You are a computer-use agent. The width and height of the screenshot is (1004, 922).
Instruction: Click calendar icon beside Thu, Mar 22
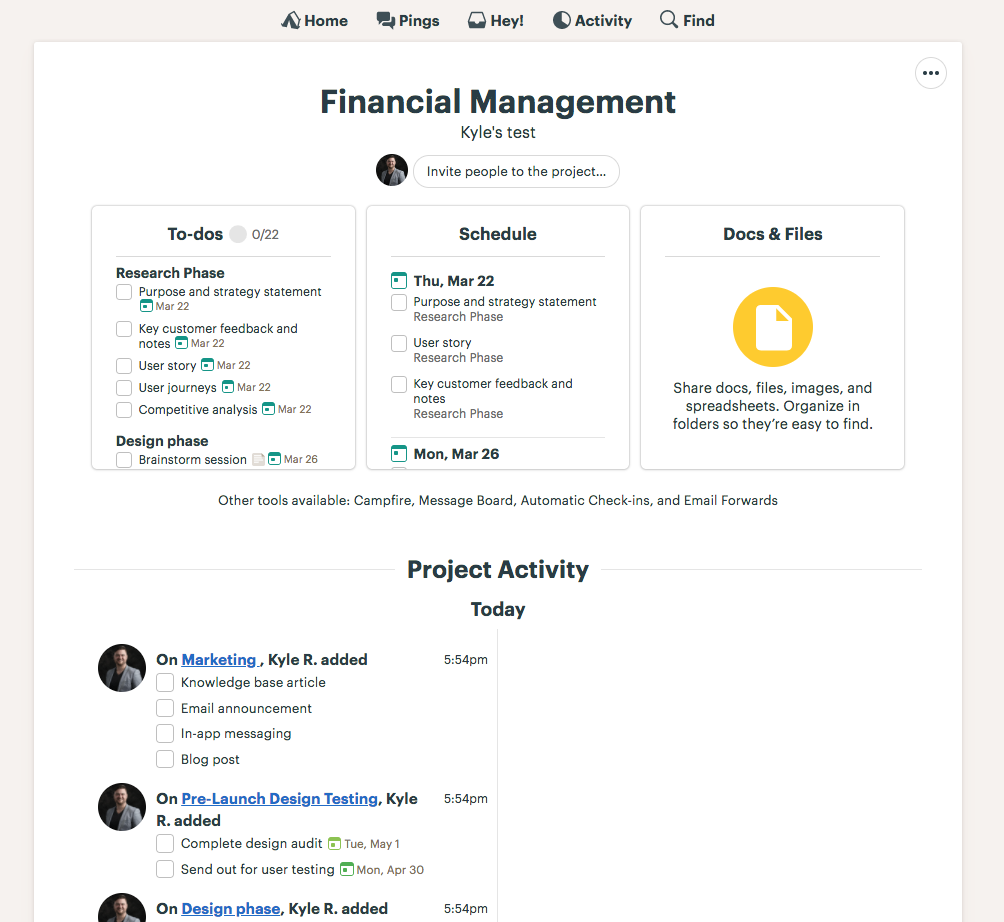pyautogui.click(x=399, y=281)
